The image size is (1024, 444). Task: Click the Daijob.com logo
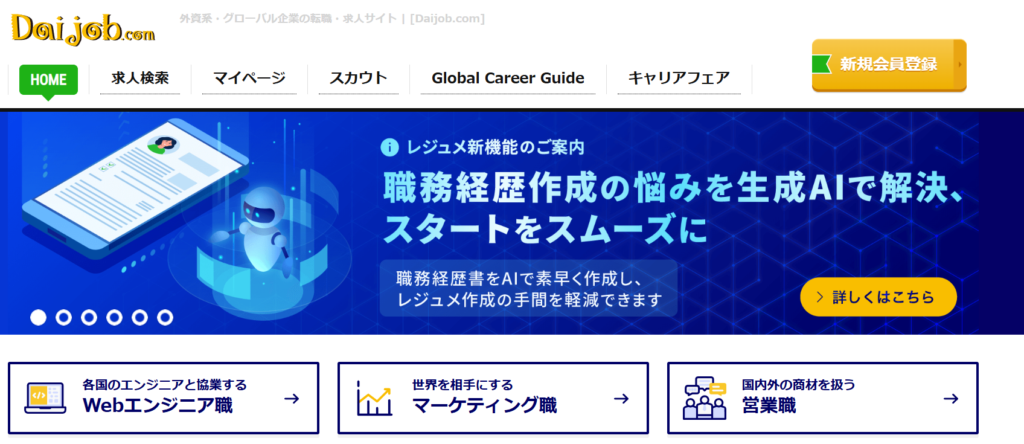(84, 28)
